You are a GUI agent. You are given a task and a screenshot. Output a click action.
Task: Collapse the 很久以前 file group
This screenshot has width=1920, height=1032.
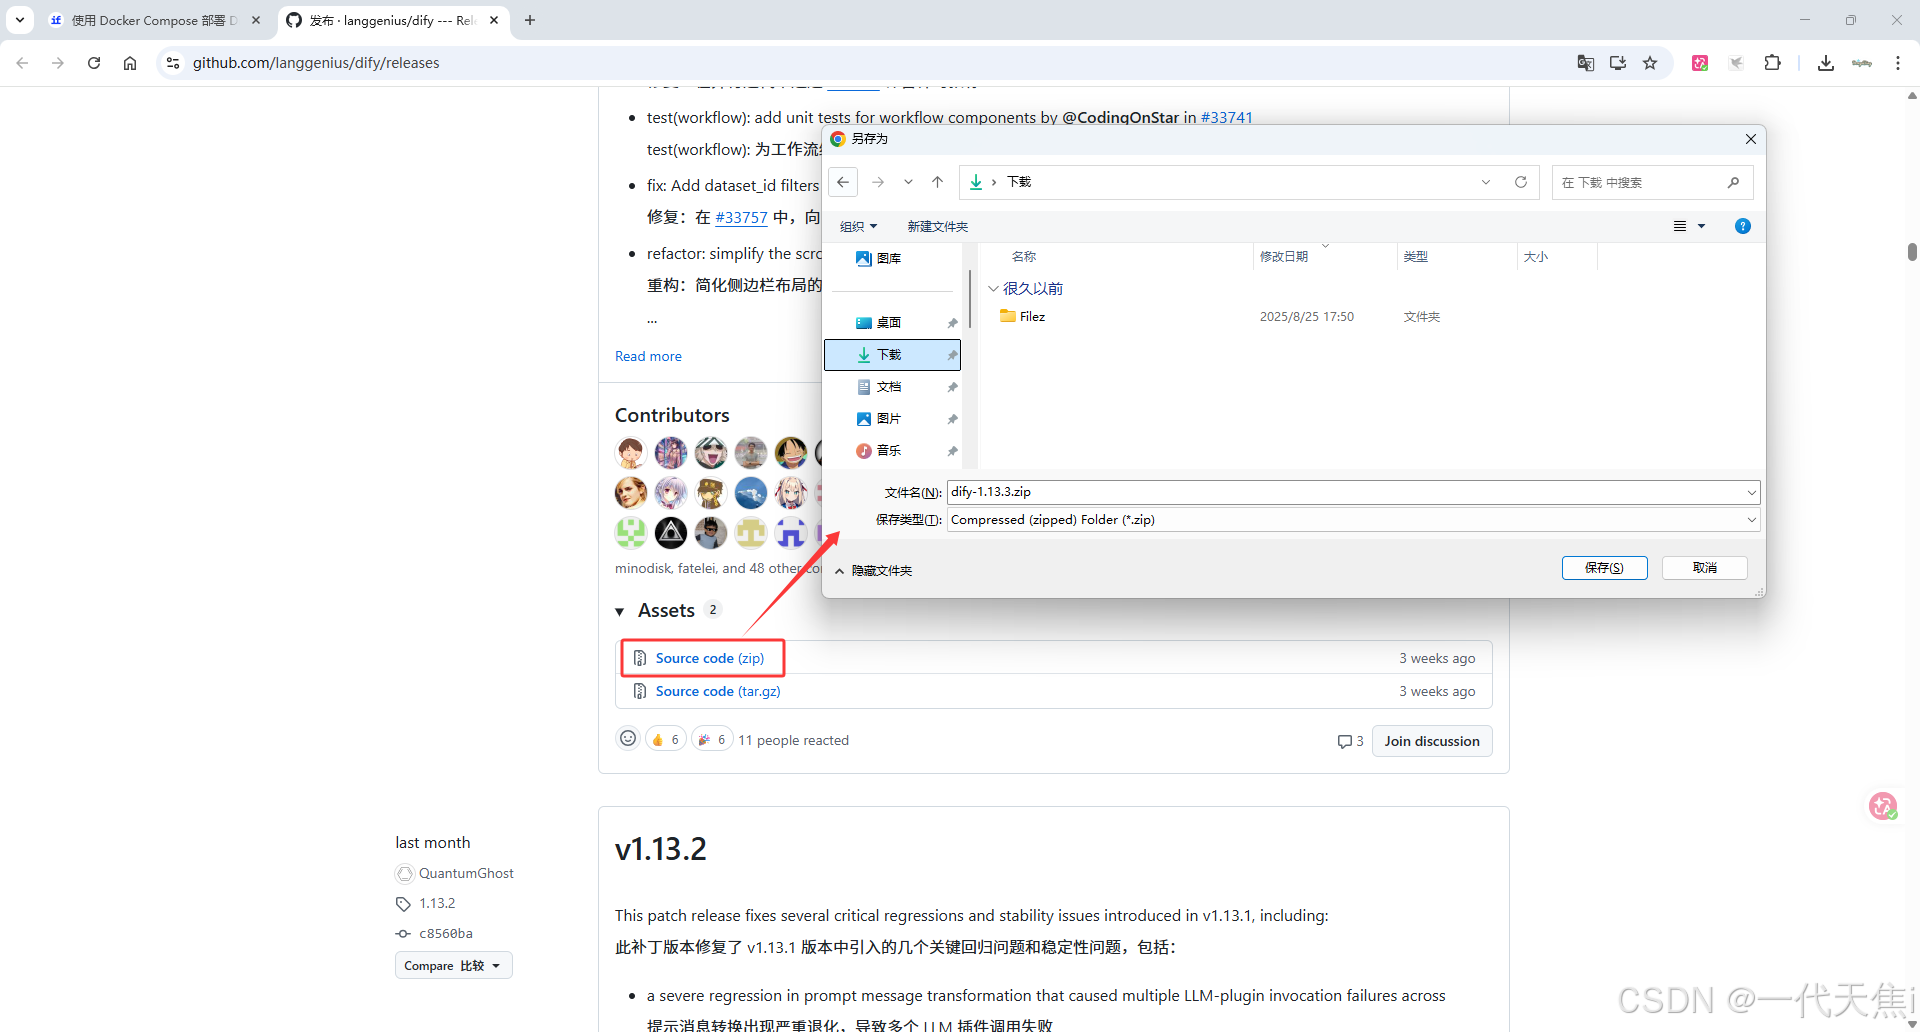993,288
